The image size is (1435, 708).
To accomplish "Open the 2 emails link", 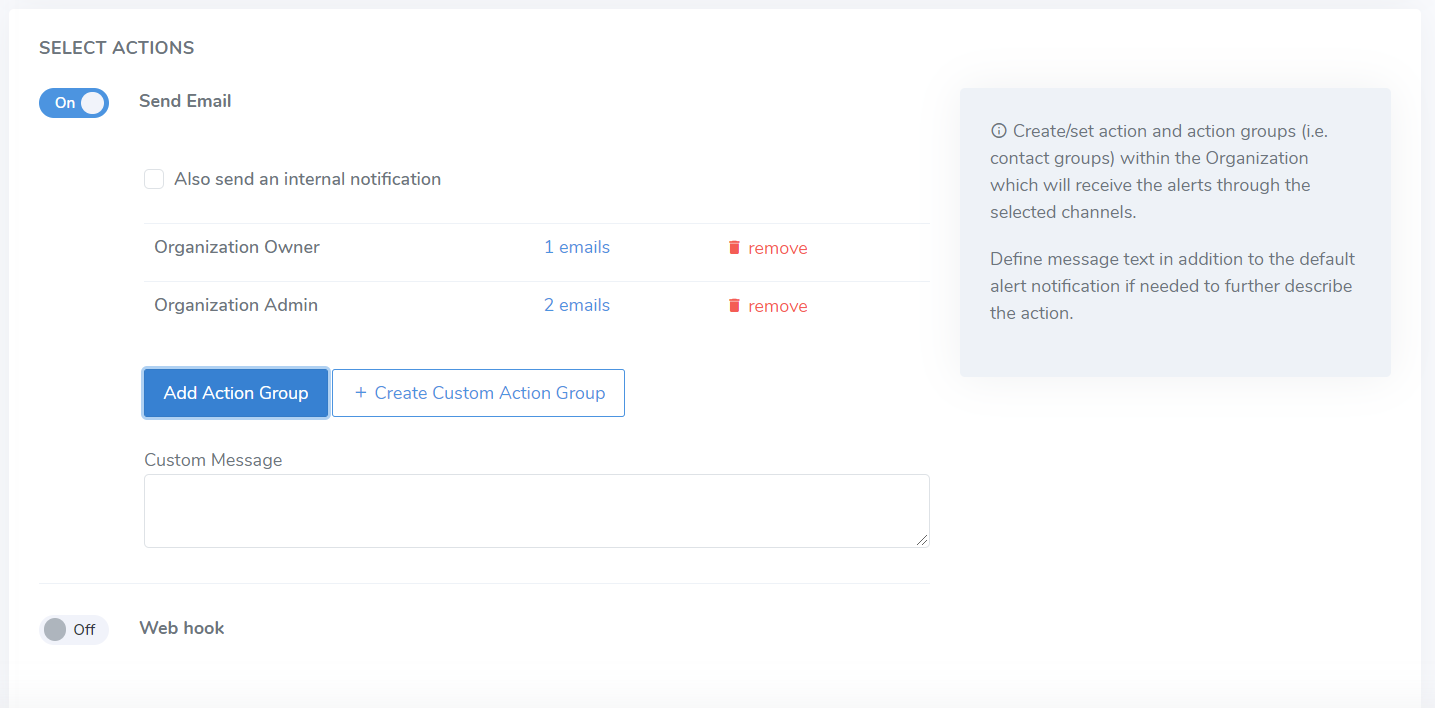I will tap(577, 305).
